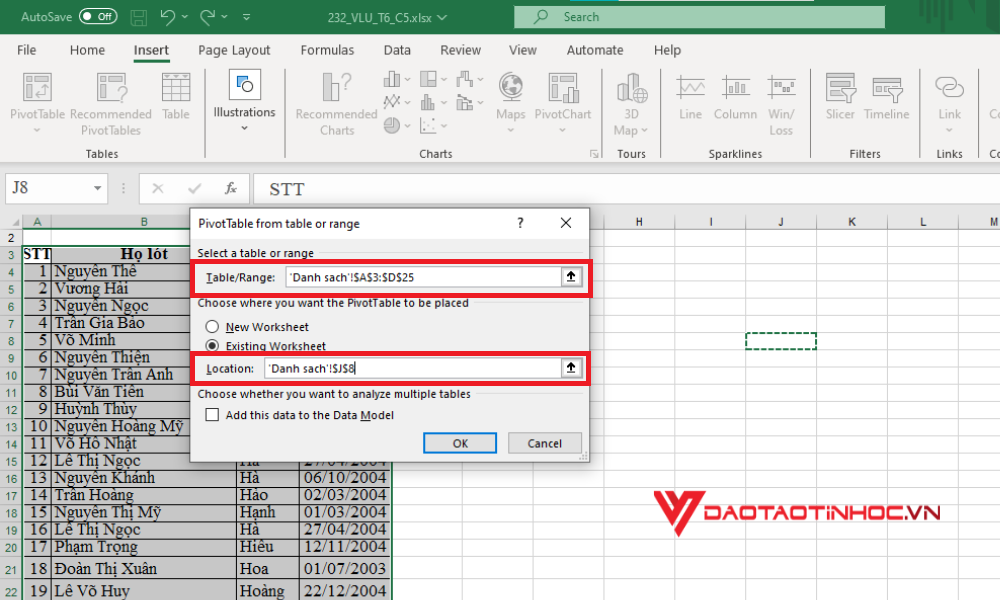
Task: Open the Recommended Charts tool
Action: tap(336, 90)
